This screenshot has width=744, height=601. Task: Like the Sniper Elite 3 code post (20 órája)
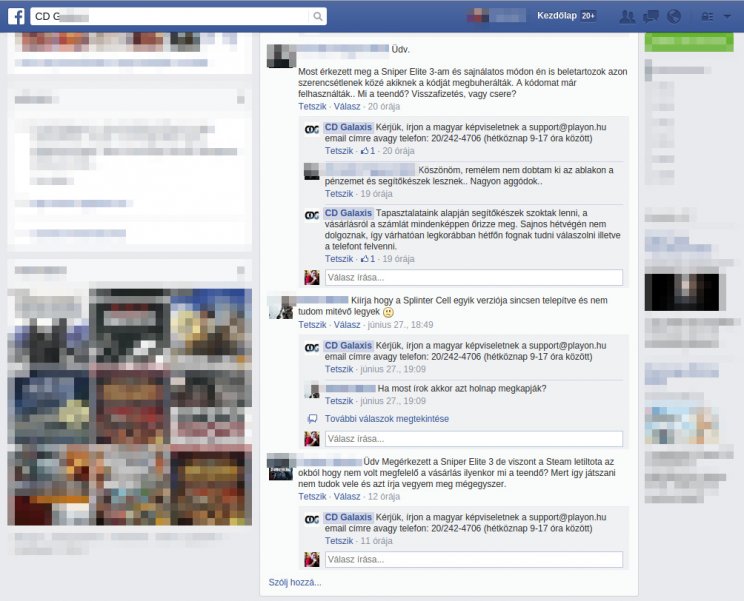312,106
